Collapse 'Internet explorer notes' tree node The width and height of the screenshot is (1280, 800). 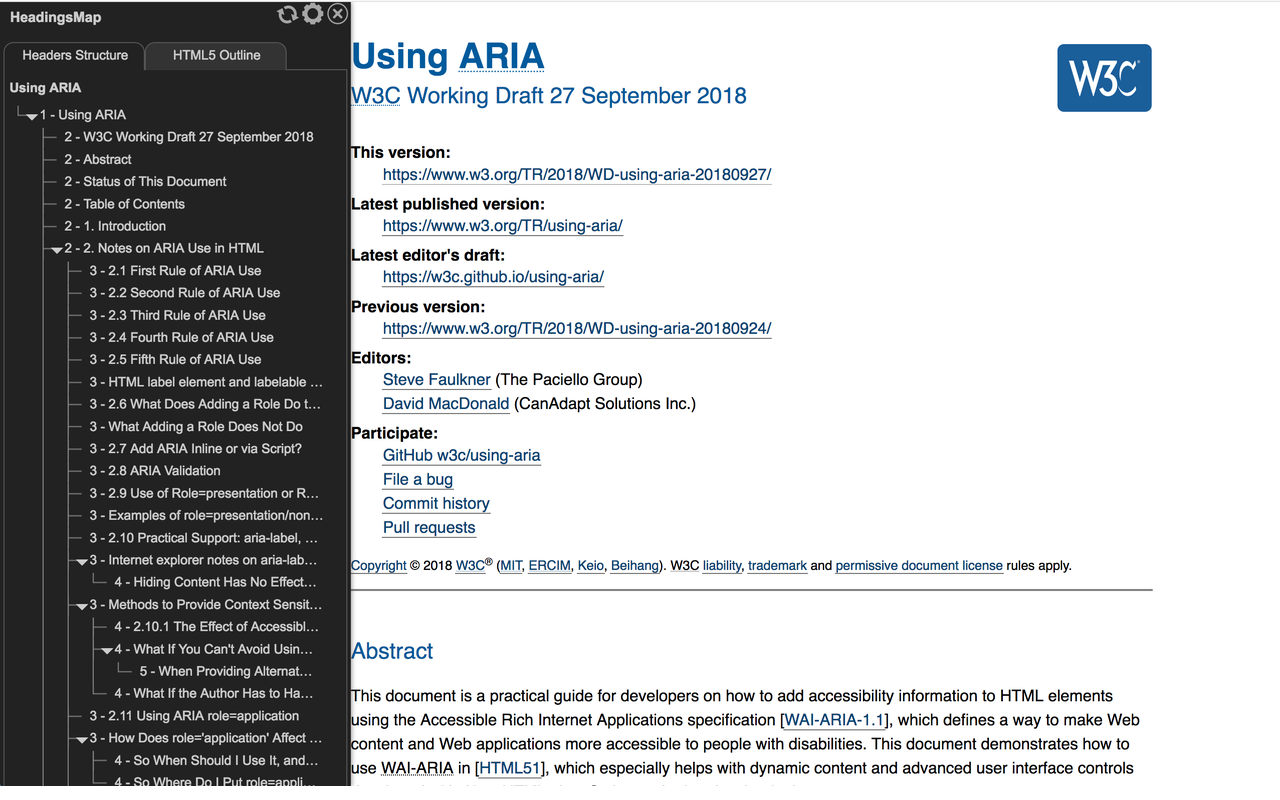coord(82,561)
